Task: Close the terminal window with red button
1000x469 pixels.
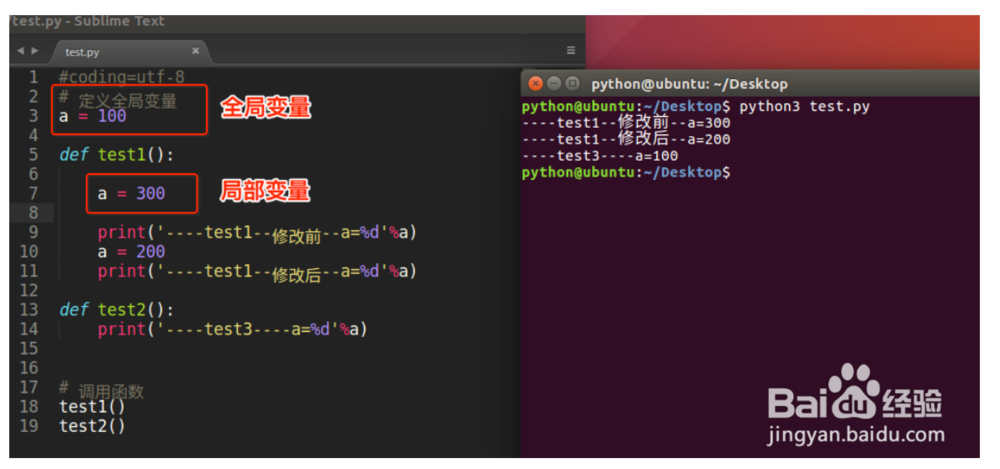Action: click(536, 83)
